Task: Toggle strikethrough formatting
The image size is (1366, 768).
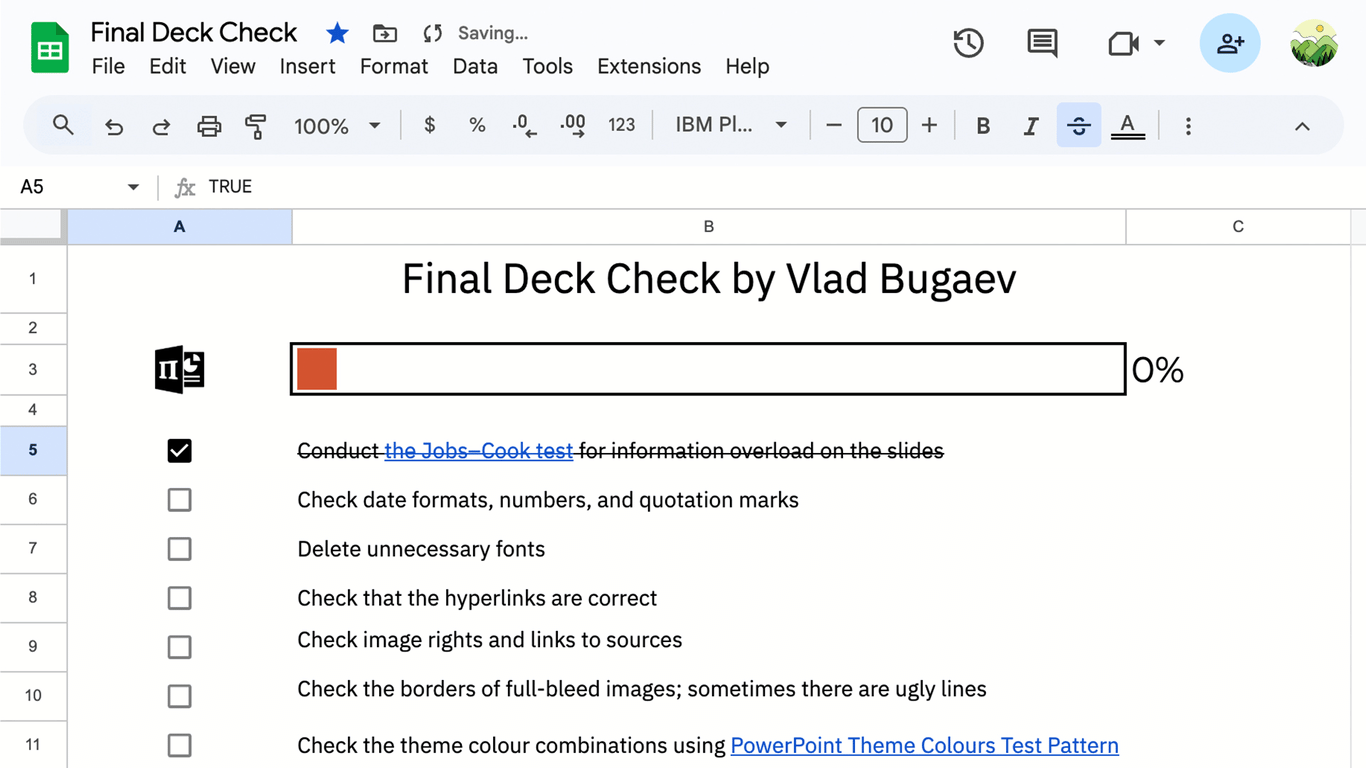Action: [x=1079, y=126]
